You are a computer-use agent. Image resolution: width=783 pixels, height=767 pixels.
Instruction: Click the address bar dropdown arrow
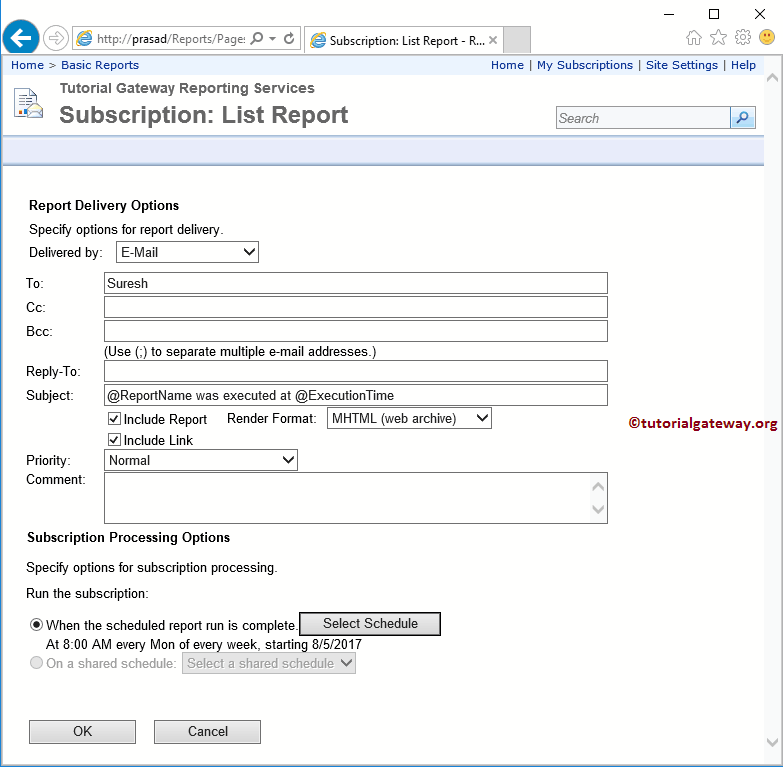point(273,38)
